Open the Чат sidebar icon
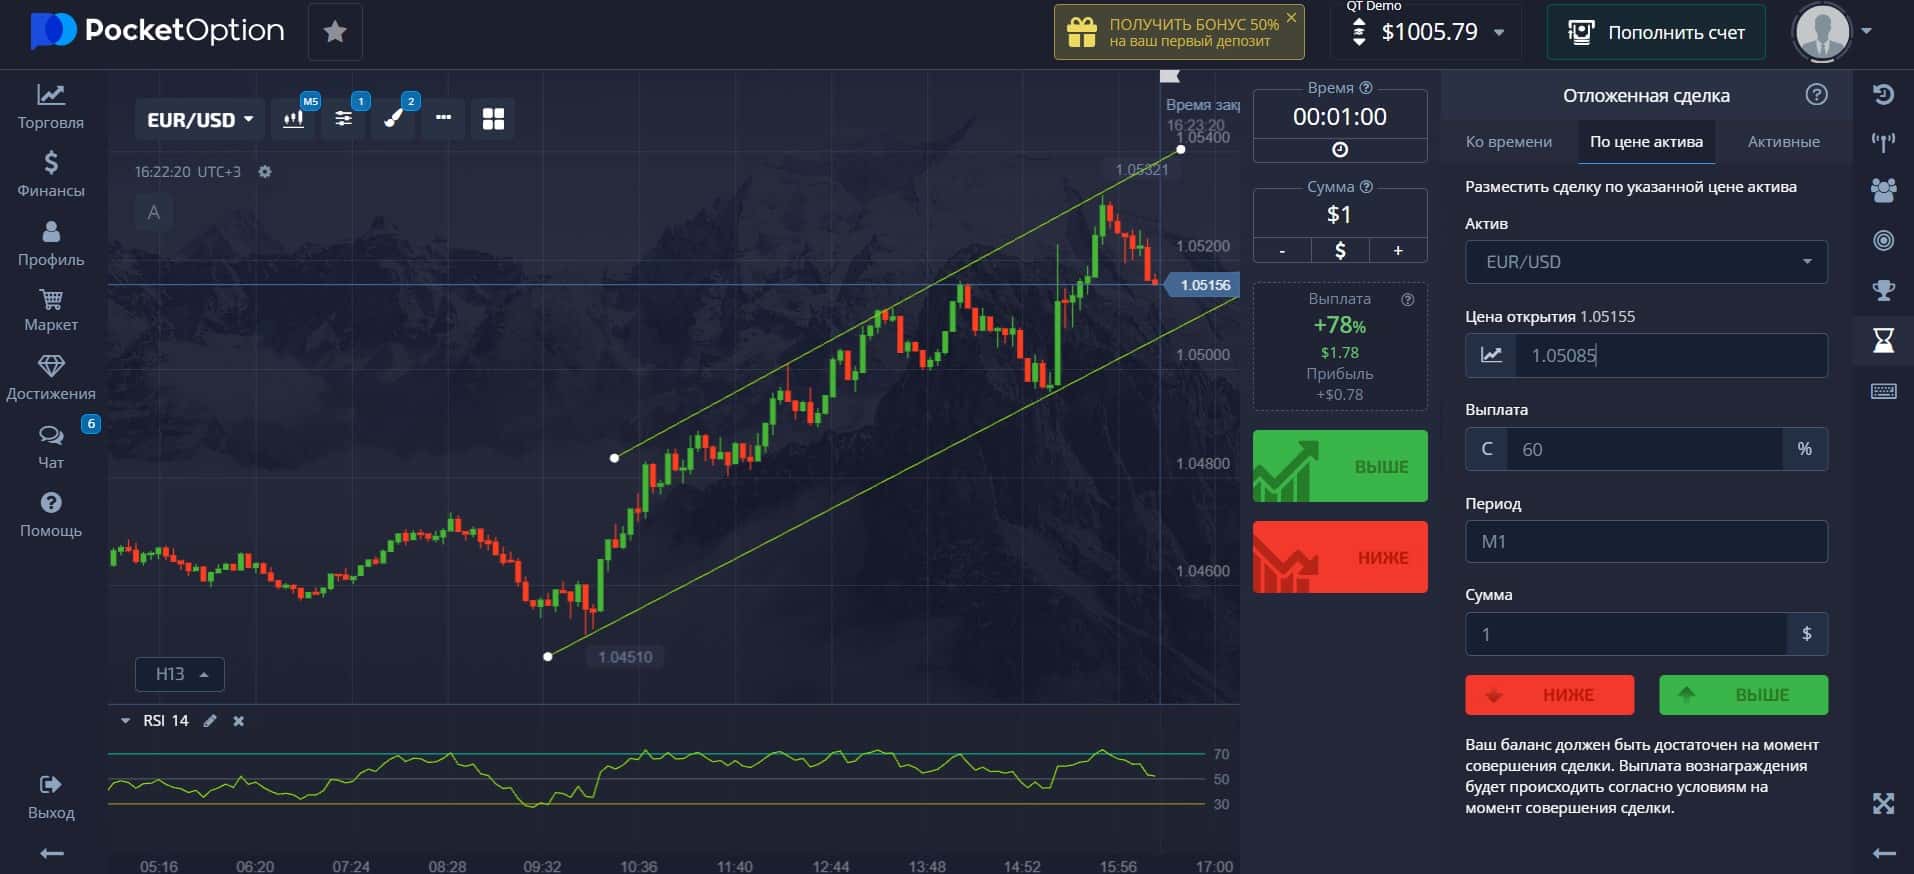The width and height of the screenshot is (1914, 874). coord(51,446)
